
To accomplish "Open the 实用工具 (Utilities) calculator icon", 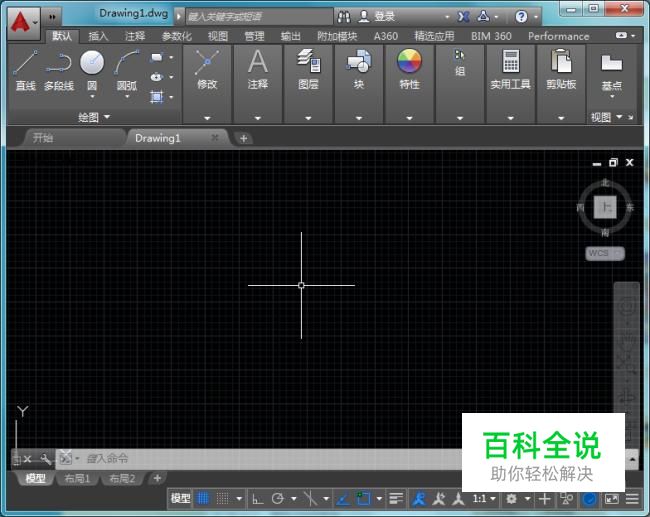I will 510,64.
